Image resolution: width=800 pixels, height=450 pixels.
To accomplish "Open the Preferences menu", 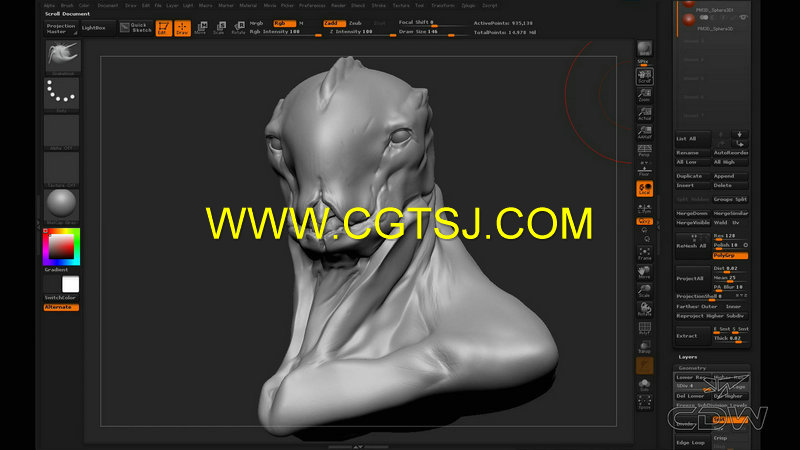I will [x=312, y=6].
